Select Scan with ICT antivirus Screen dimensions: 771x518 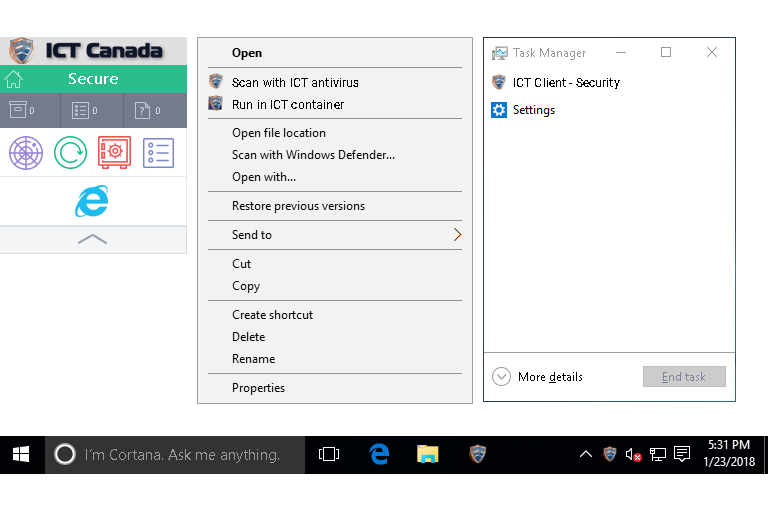[295, 83]
